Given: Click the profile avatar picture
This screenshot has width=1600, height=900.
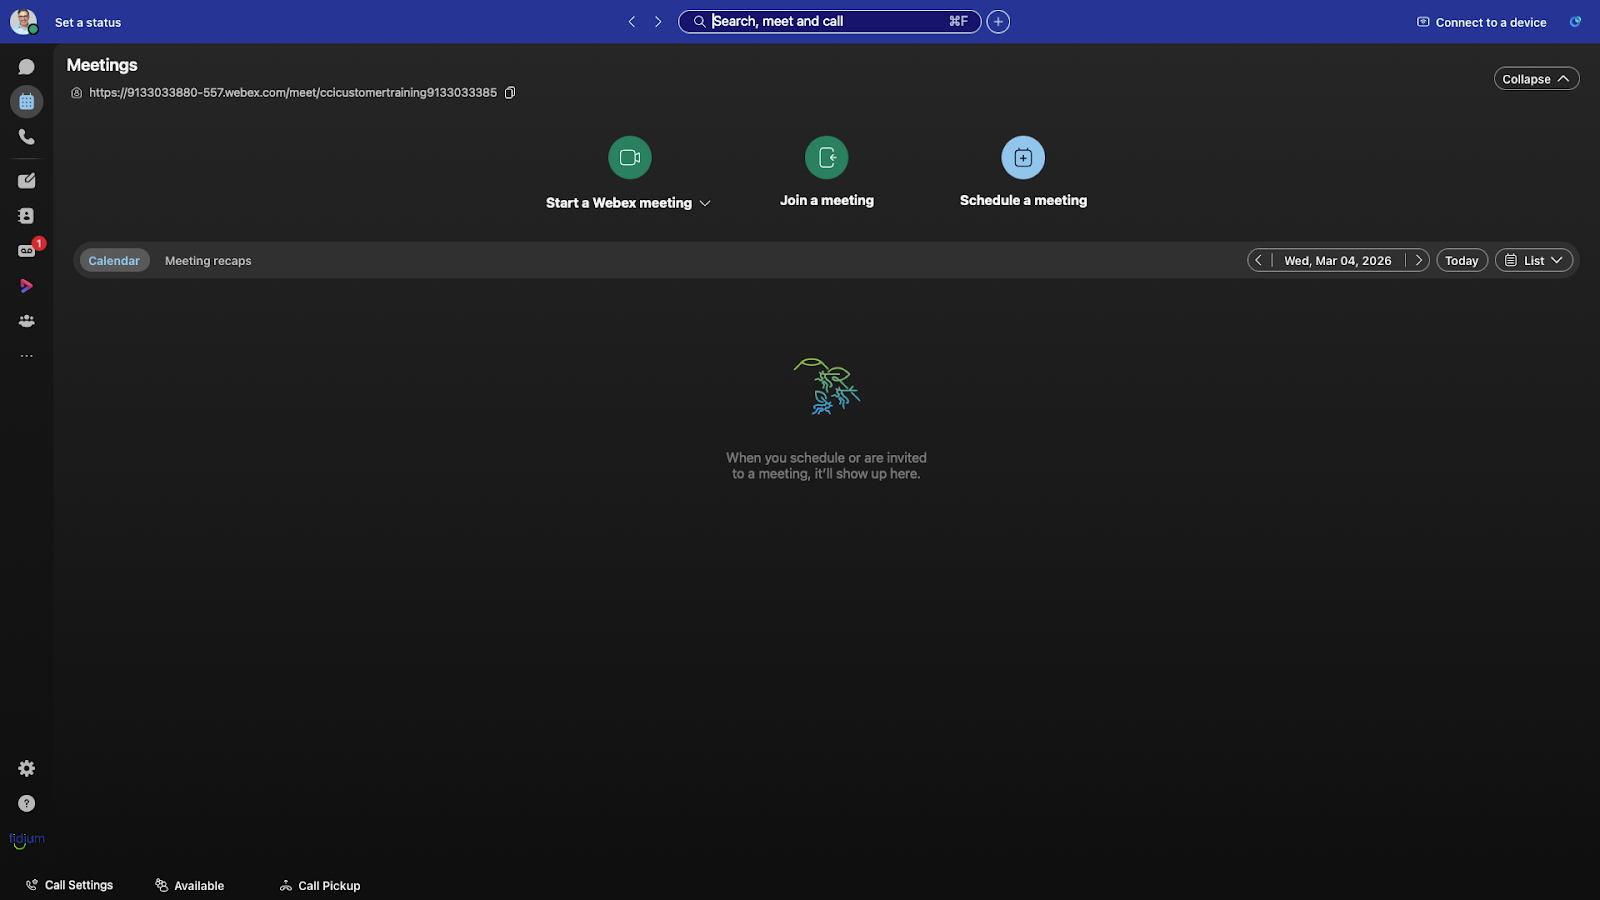Looking at the screenshot, I should point(24,22).
